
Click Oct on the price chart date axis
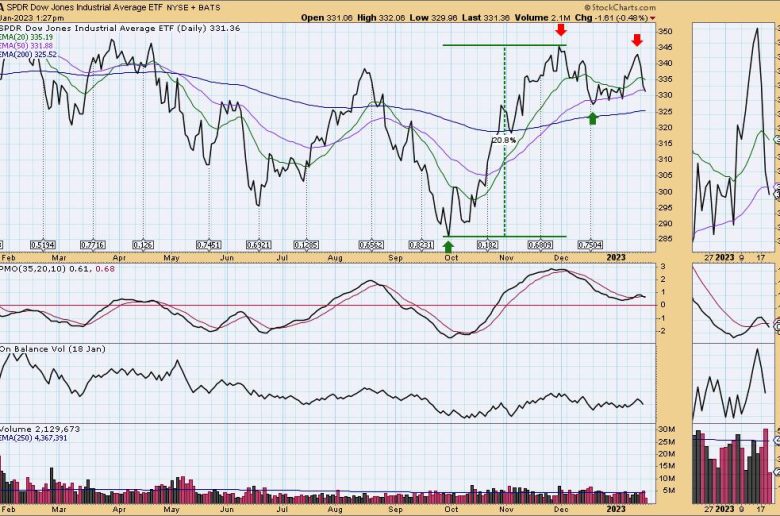pos(451,258)
